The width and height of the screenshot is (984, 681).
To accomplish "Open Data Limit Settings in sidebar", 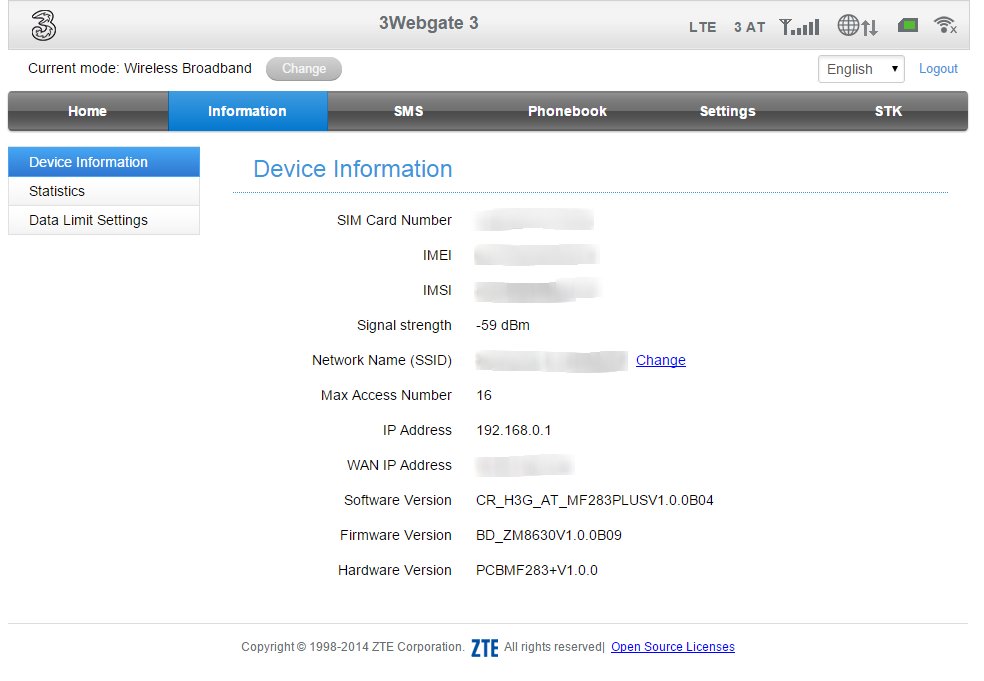I will tap(88, 220).
